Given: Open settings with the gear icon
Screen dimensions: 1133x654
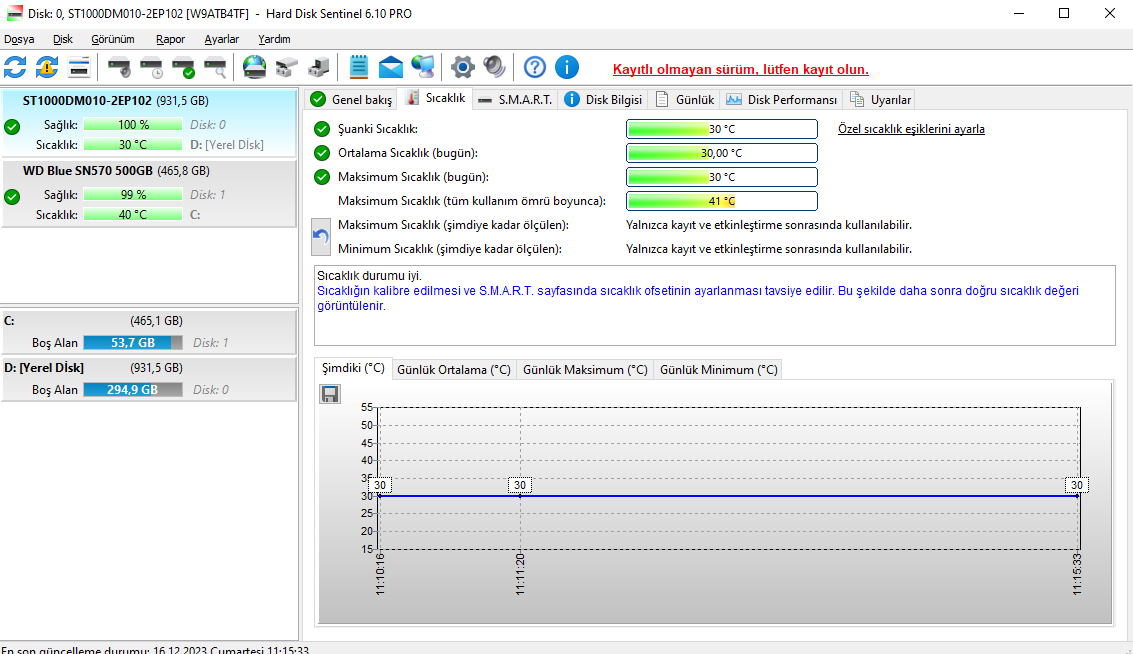Looking at the screenshot, I should click(462, 68).
